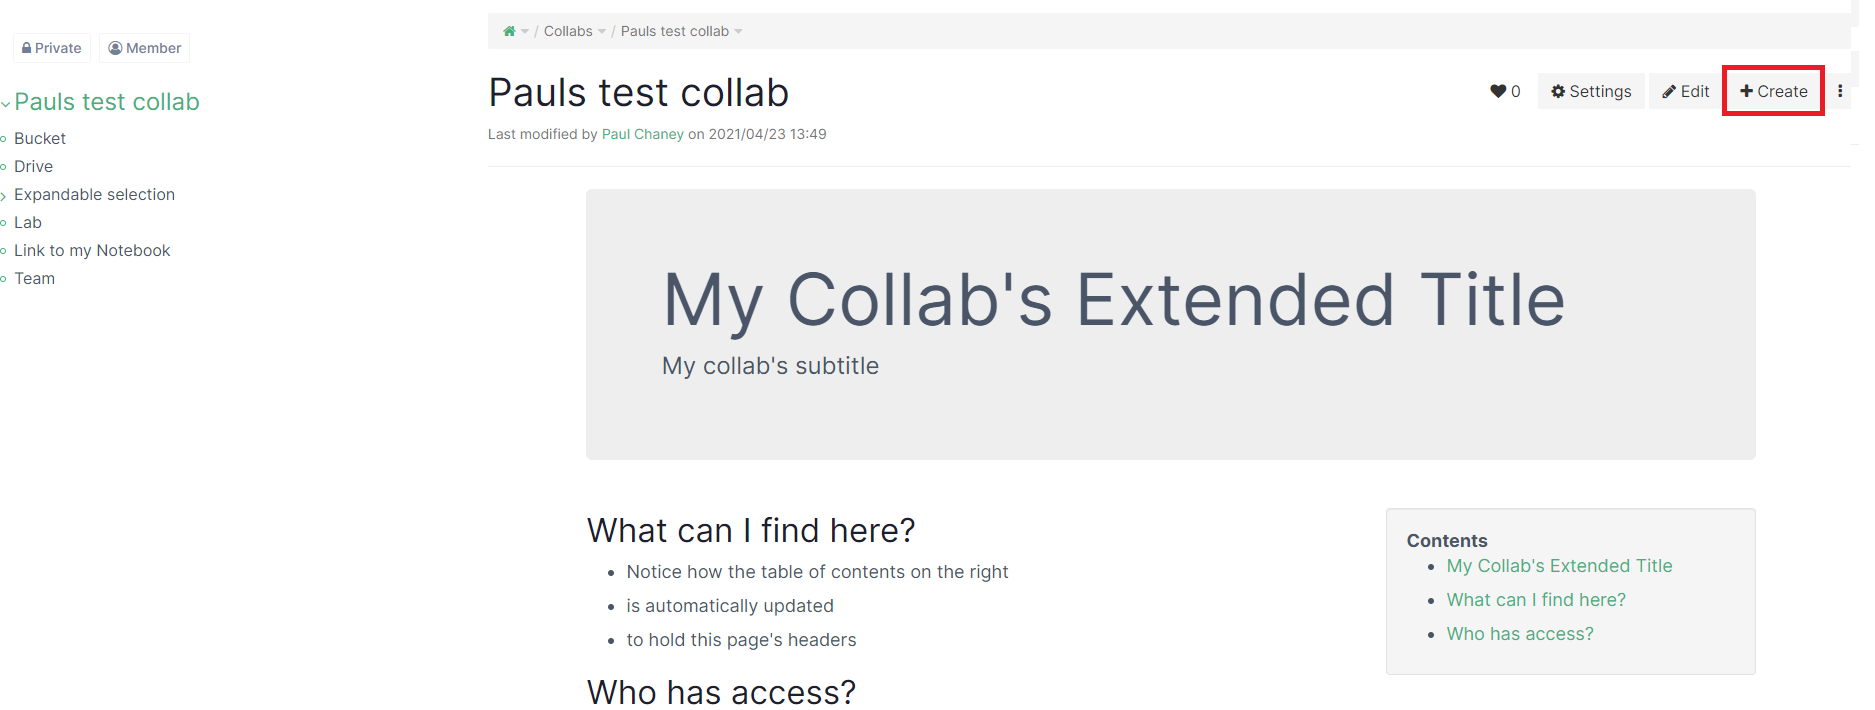Collapse the Pauls test collab tree
The height and width of the screenshot is (710, 1875).
pos(6,103)
